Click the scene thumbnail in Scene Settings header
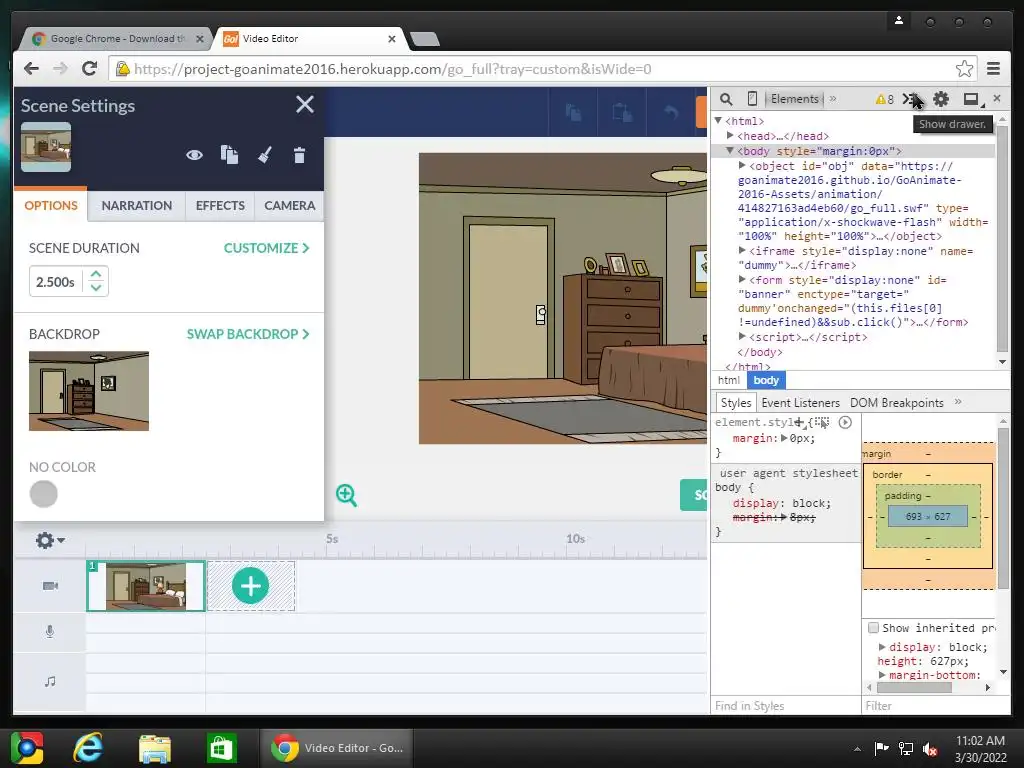This screenshot has width=1024, height=768. [x=46, y=147]
